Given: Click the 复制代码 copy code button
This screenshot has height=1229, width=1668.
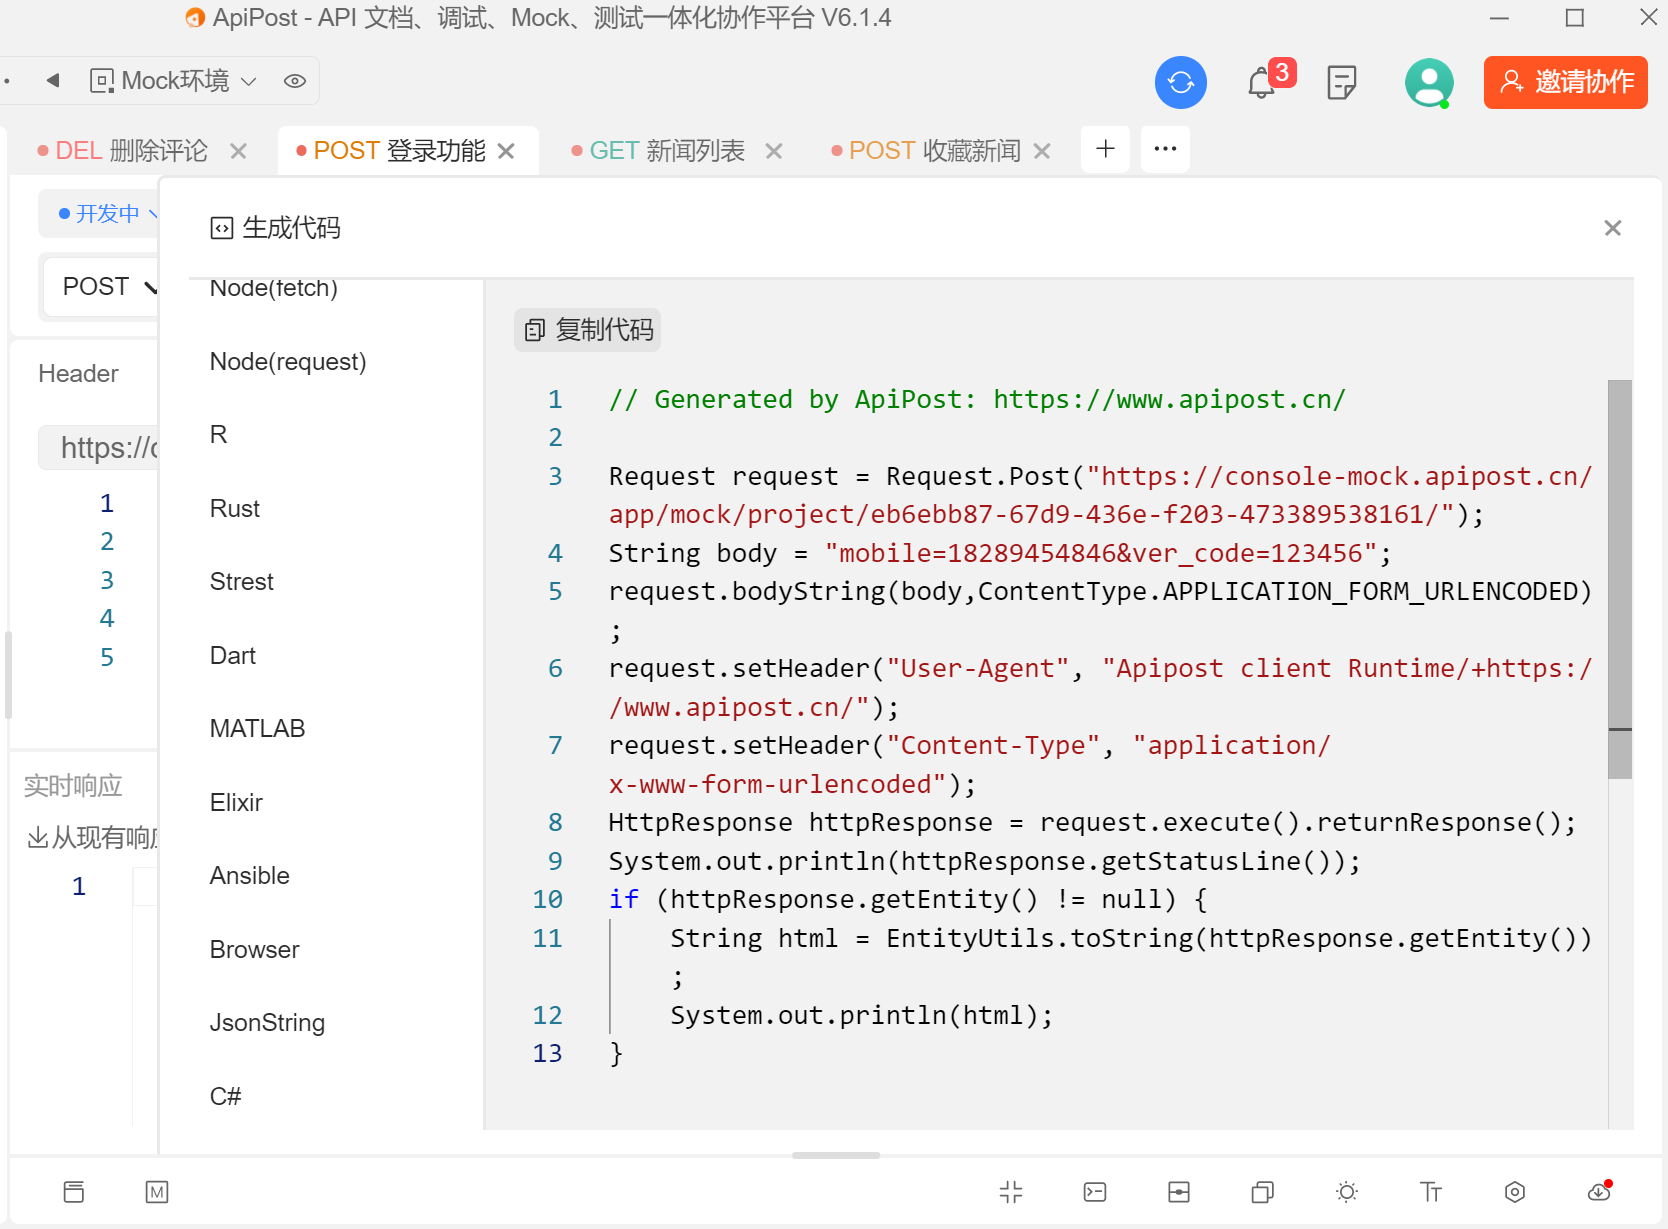Looking at the screenshot, I should [x=588, y=330].
